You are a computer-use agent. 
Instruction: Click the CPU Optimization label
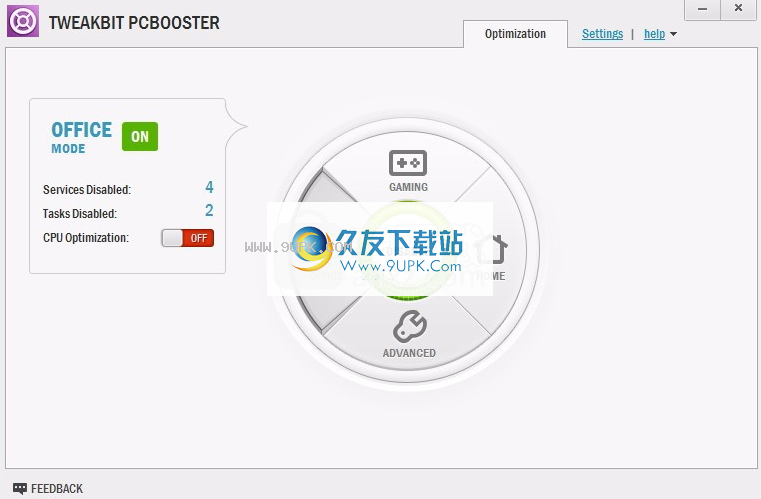[86, 238]
